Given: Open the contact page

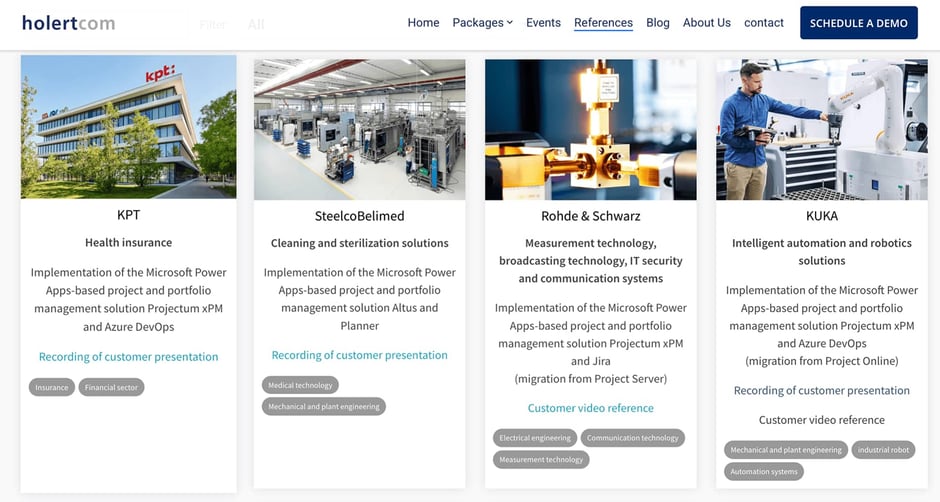Looking at the screenshot, I should (x=764, y=23).
